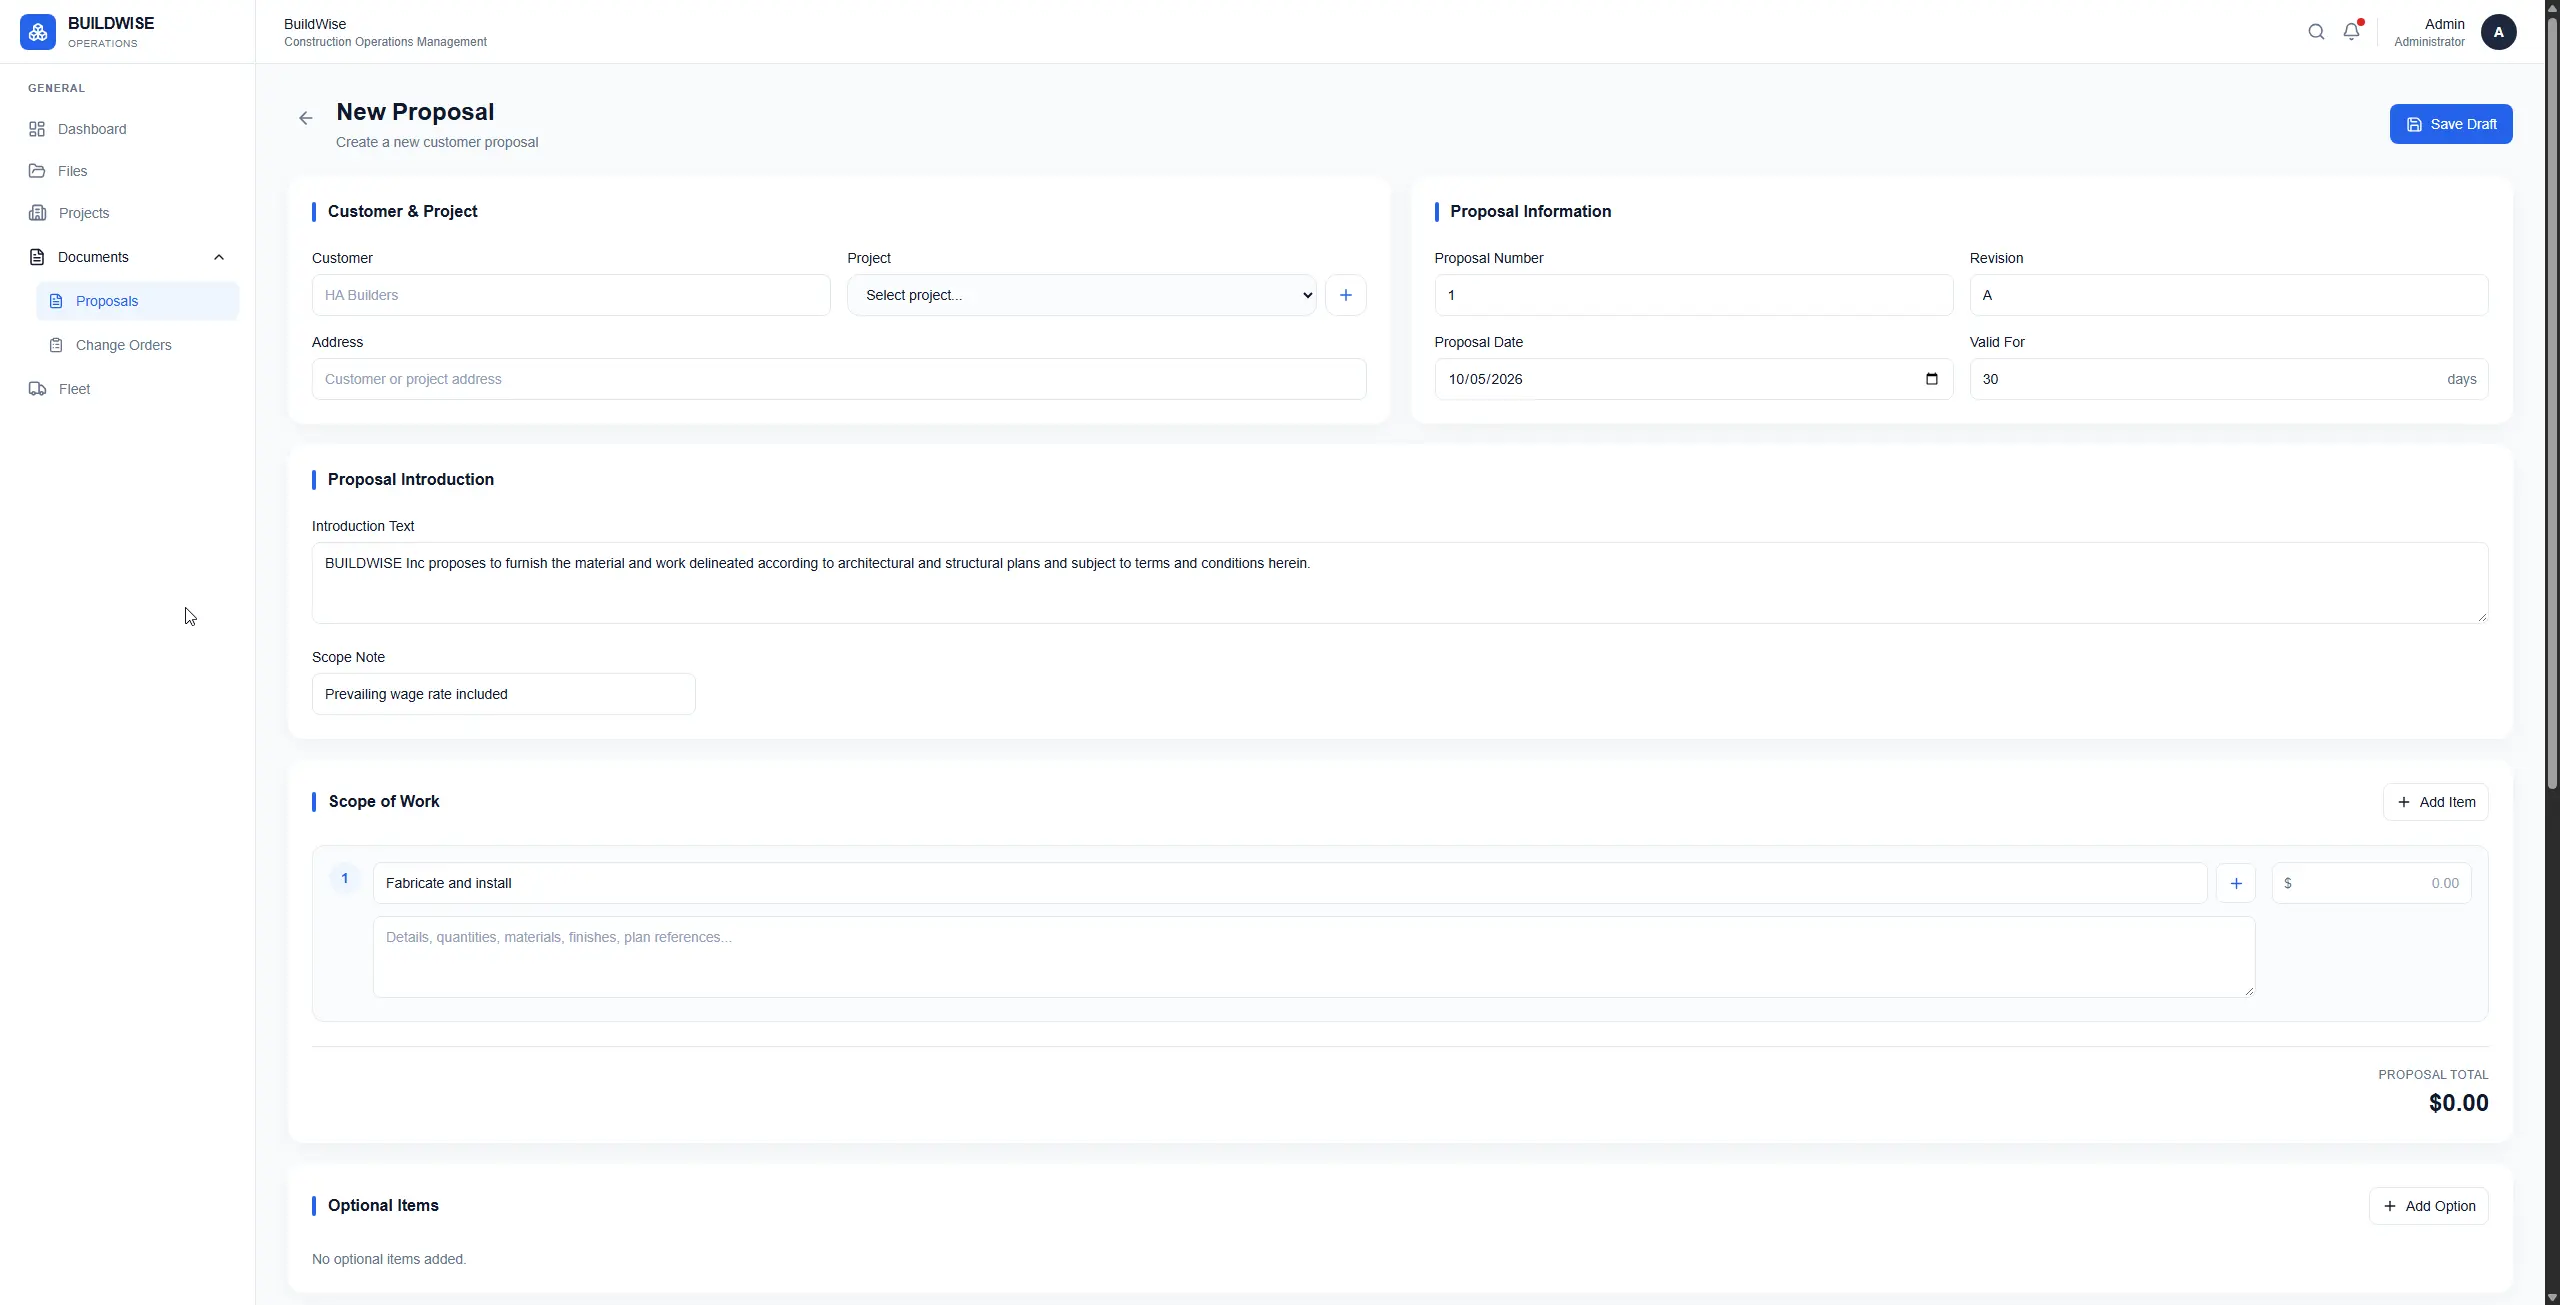
Task: Open the search icon in header
Action: pos(2316,32)
